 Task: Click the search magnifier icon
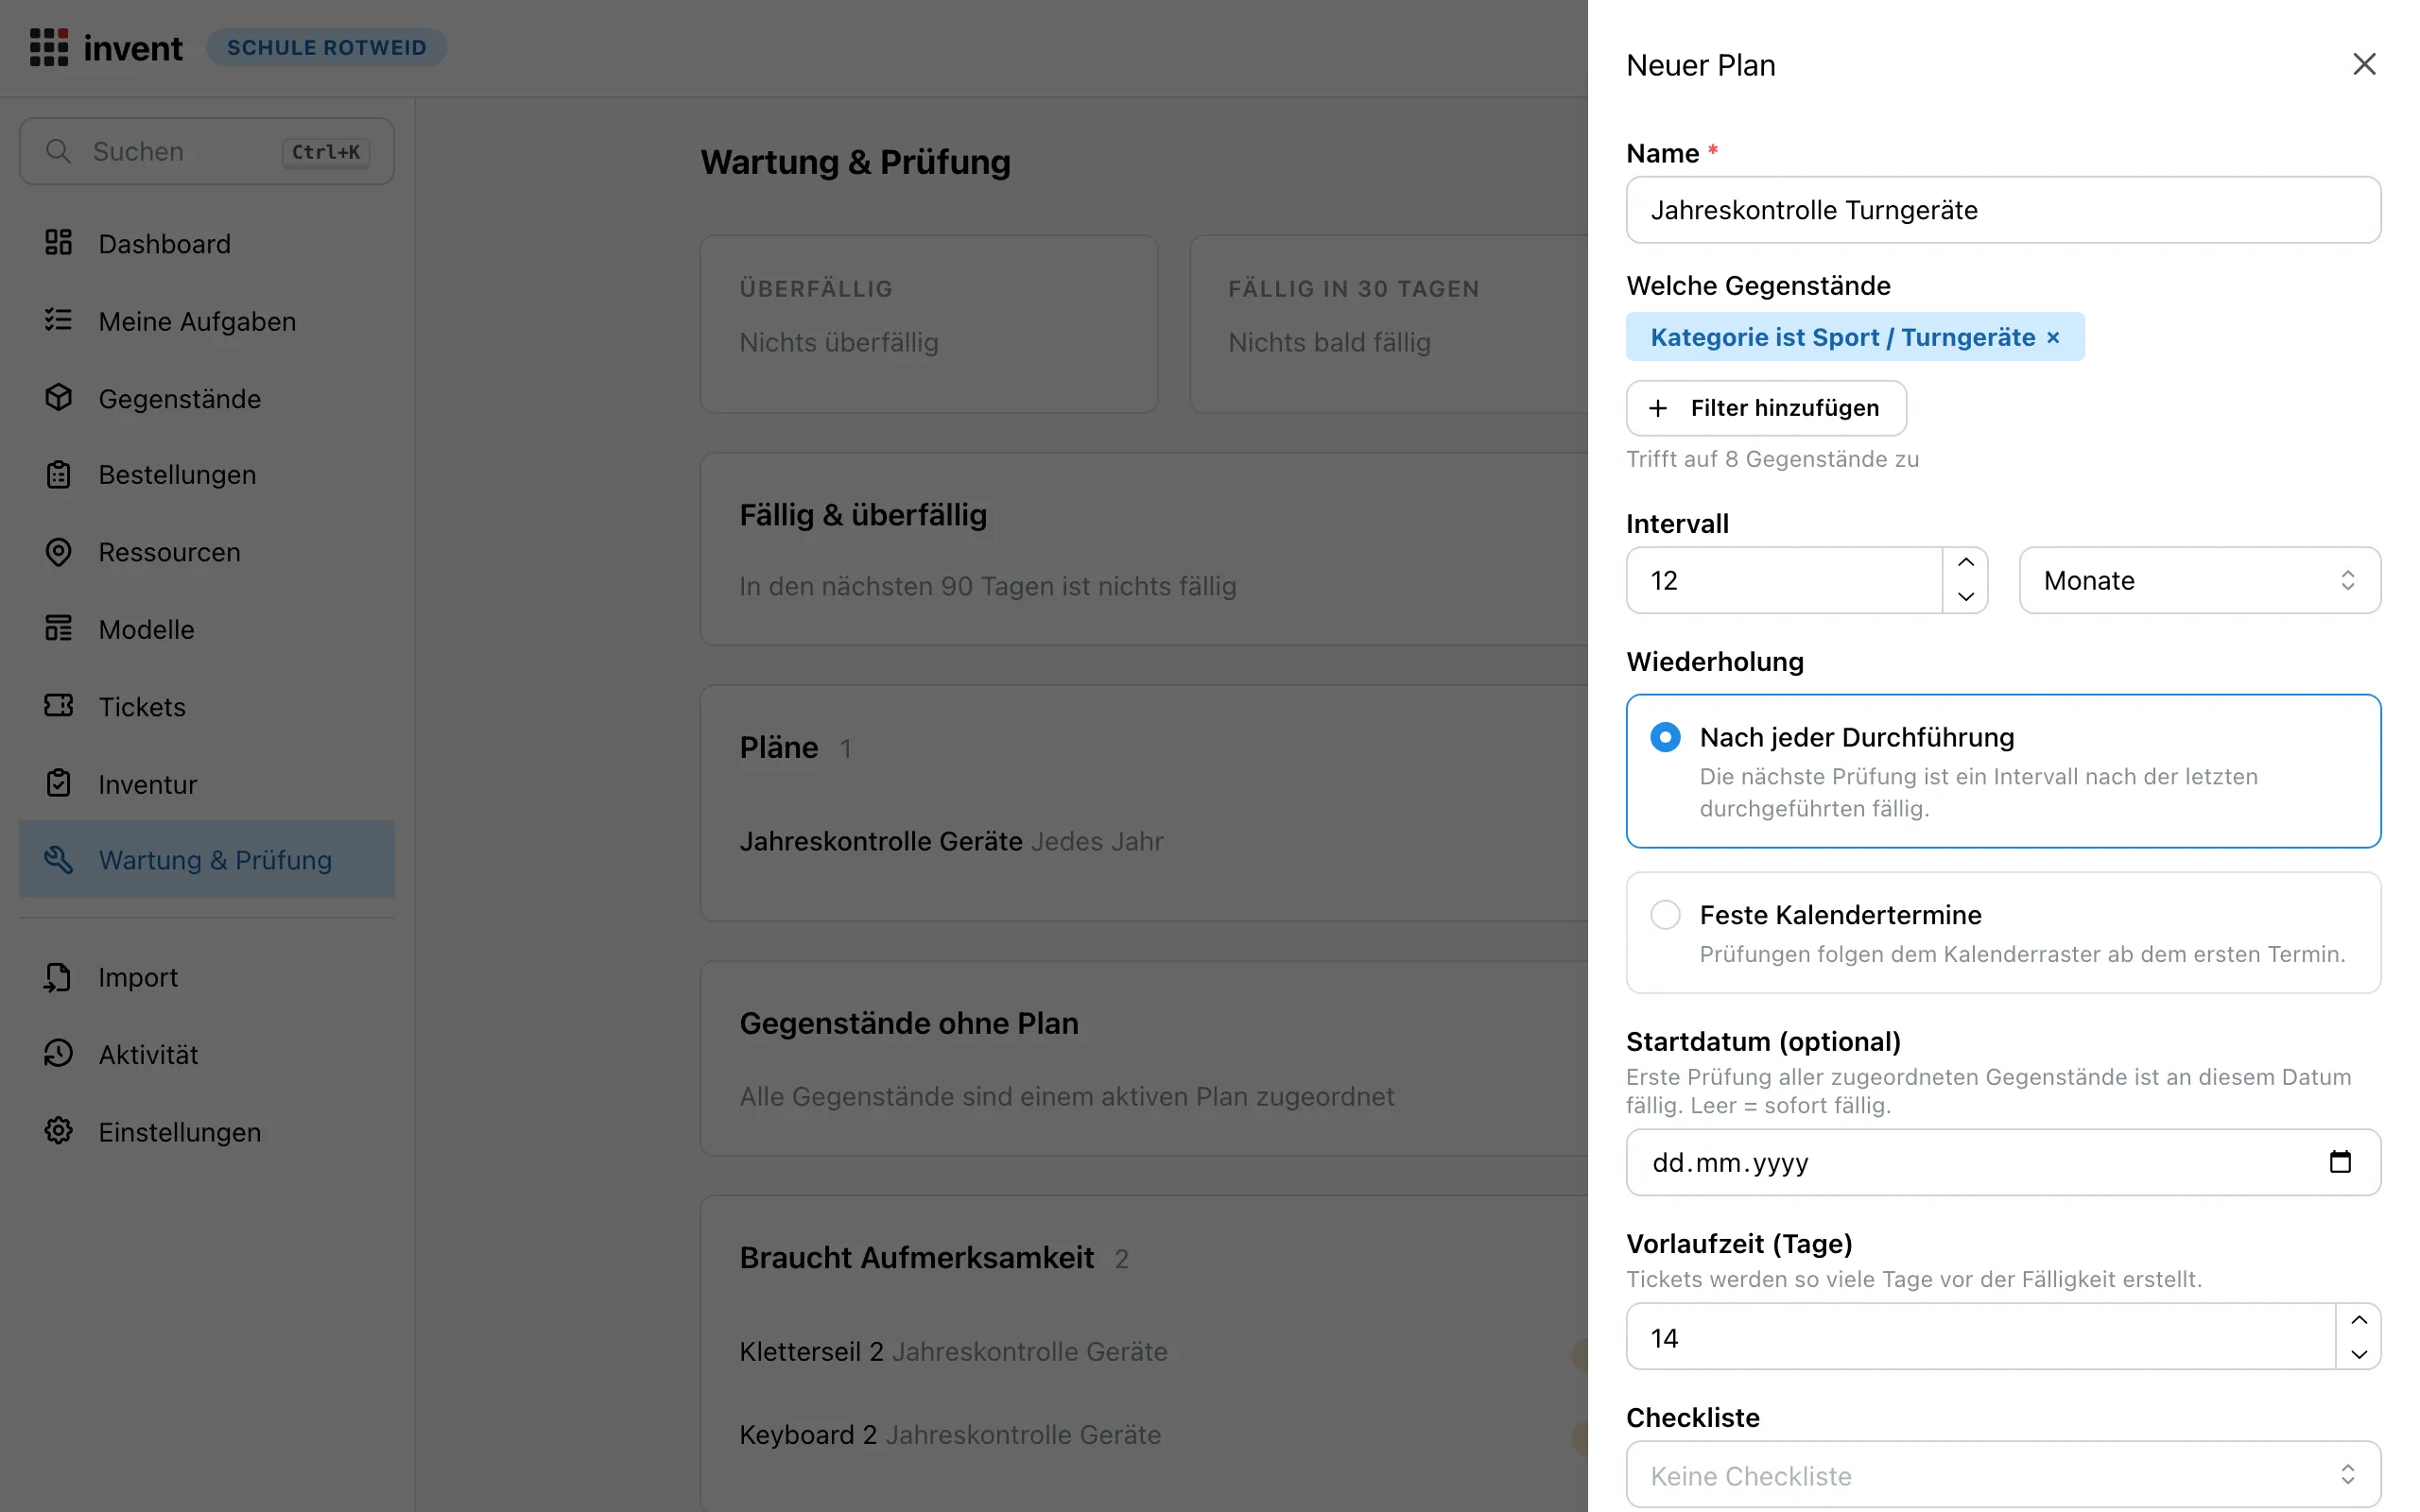click(x=58, y=151)
